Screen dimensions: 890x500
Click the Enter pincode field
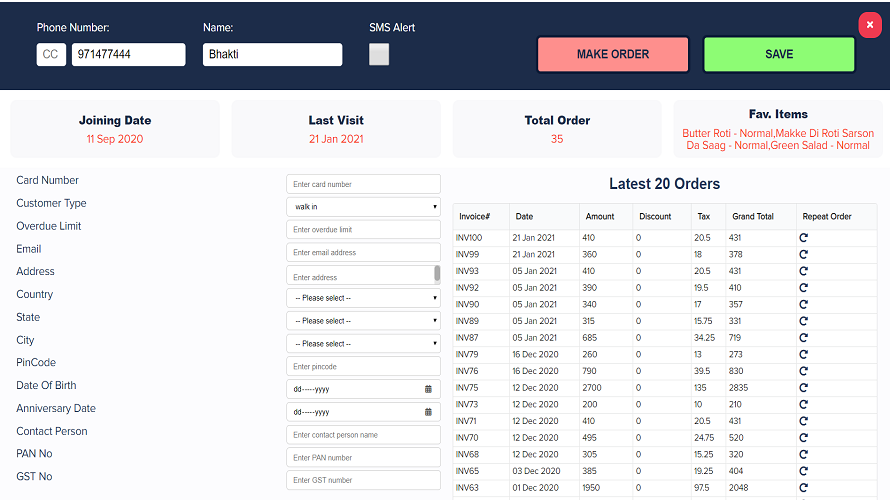[x=363, y=366]
